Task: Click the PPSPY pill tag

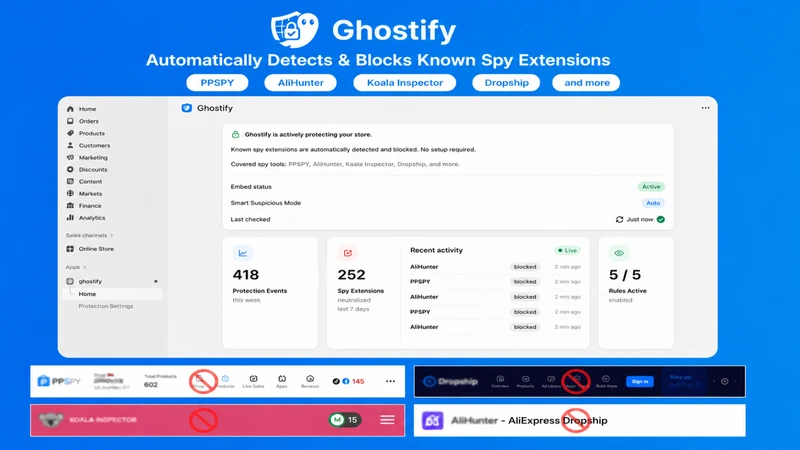Action: (x=217, y=83)
